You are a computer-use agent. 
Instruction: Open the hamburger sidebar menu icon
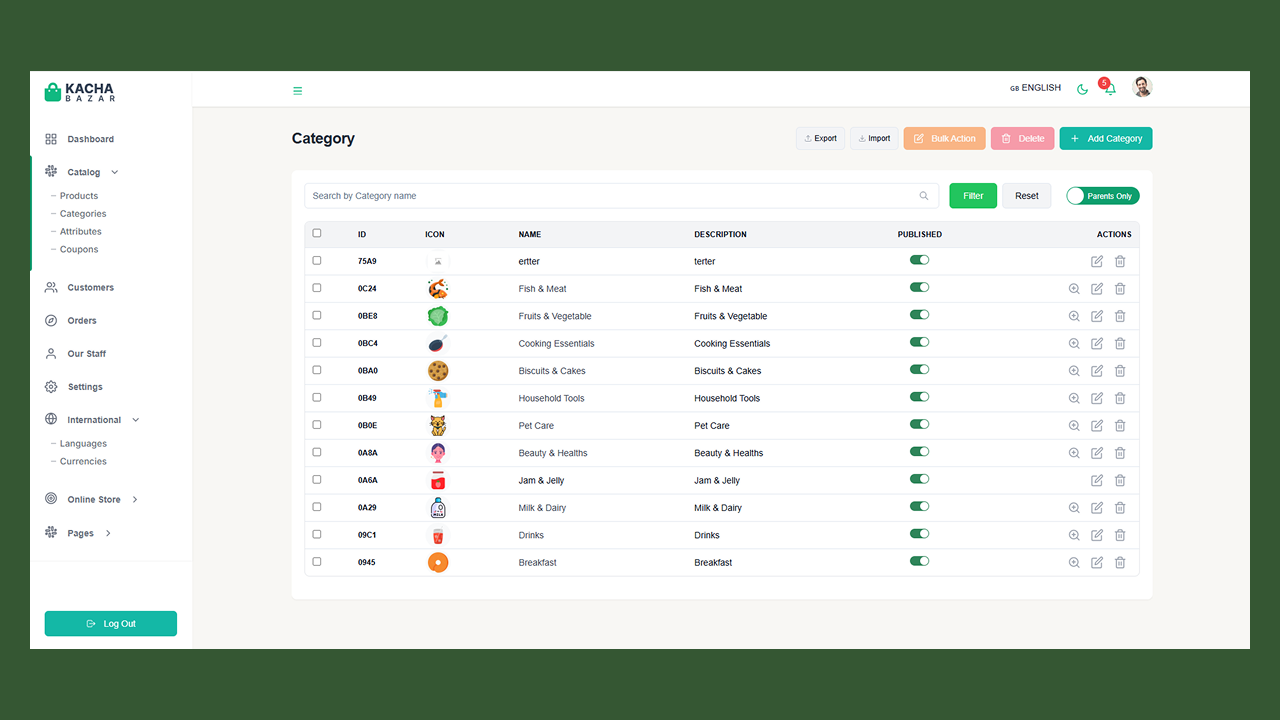click(x=297, y=91)
